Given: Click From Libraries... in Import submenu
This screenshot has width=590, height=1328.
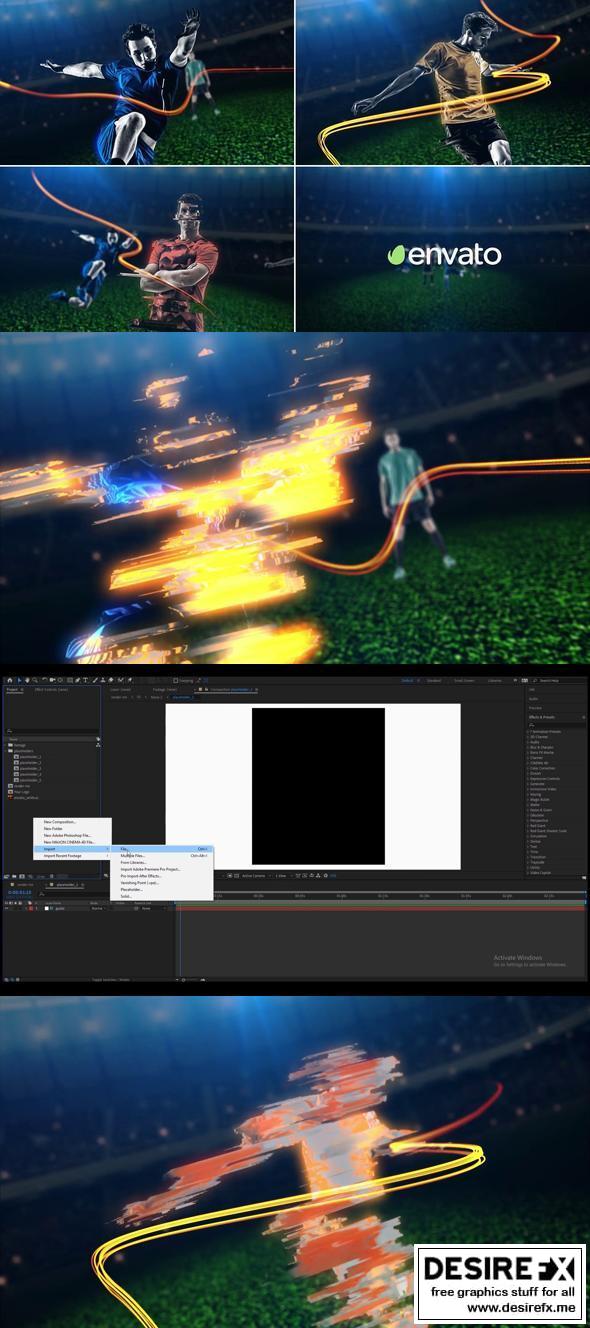Looking at the screenshot, I should [161, 862].
